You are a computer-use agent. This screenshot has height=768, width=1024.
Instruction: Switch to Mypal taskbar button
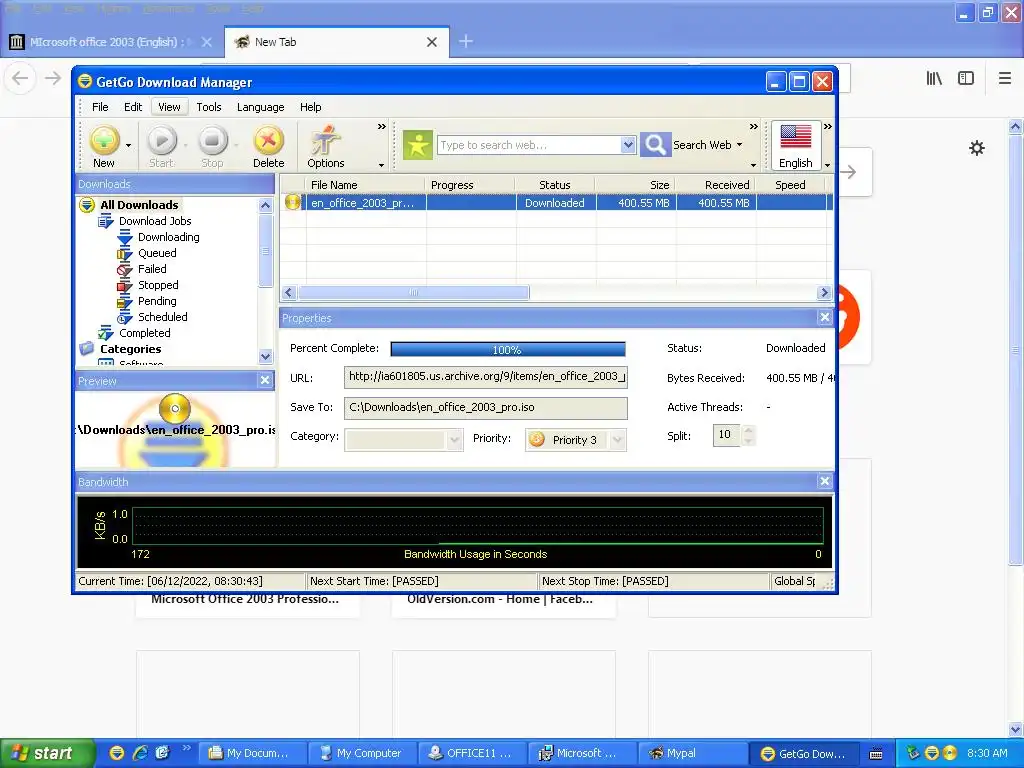click(x=692, y=753)
